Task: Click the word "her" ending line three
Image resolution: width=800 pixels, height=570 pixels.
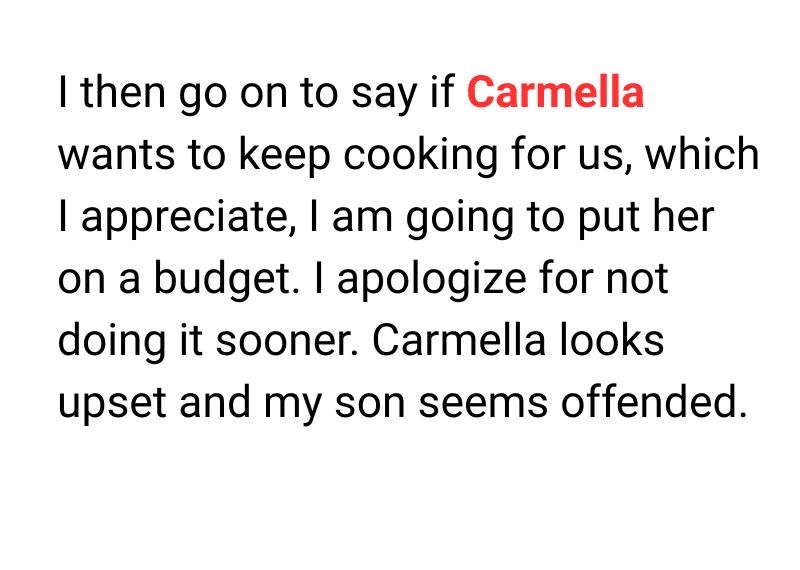Action: pyautogui.click(x=684, y=218)
